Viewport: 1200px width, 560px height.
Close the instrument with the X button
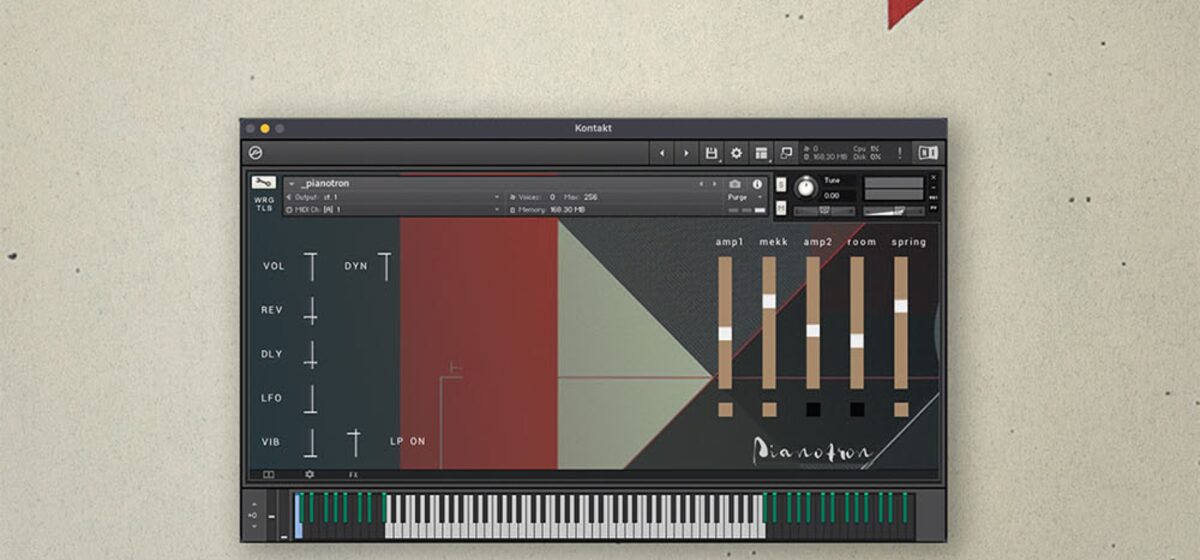pos(933,178)
